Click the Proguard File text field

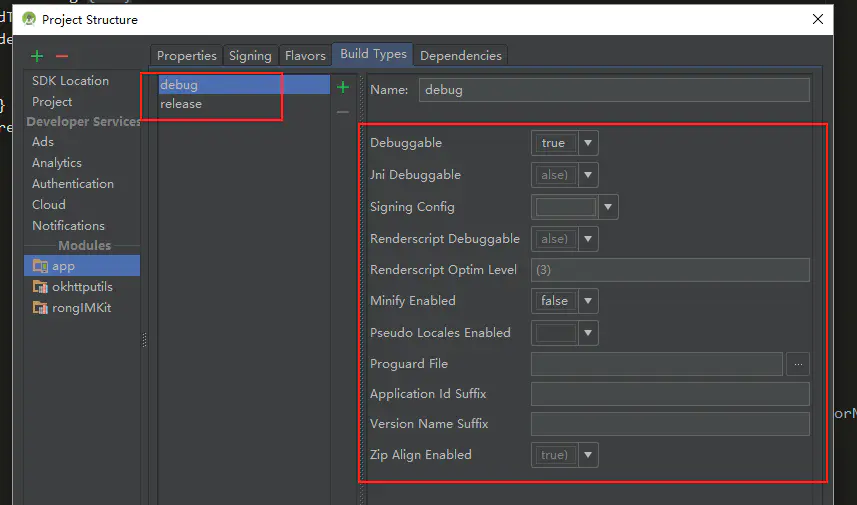click(x=656, y=364)
